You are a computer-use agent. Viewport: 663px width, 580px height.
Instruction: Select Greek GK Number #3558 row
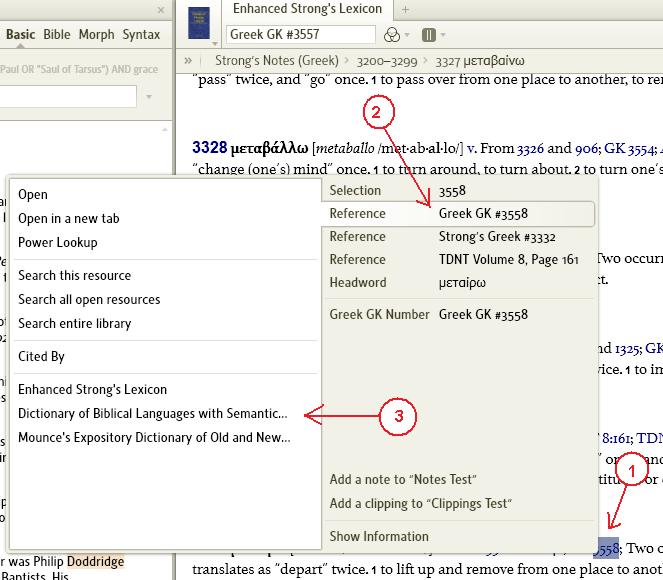(459, 315)
